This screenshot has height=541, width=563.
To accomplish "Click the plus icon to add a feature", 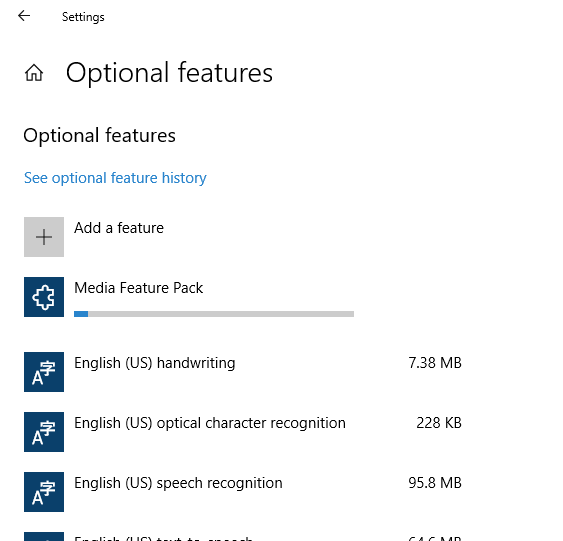I will 44,237.
